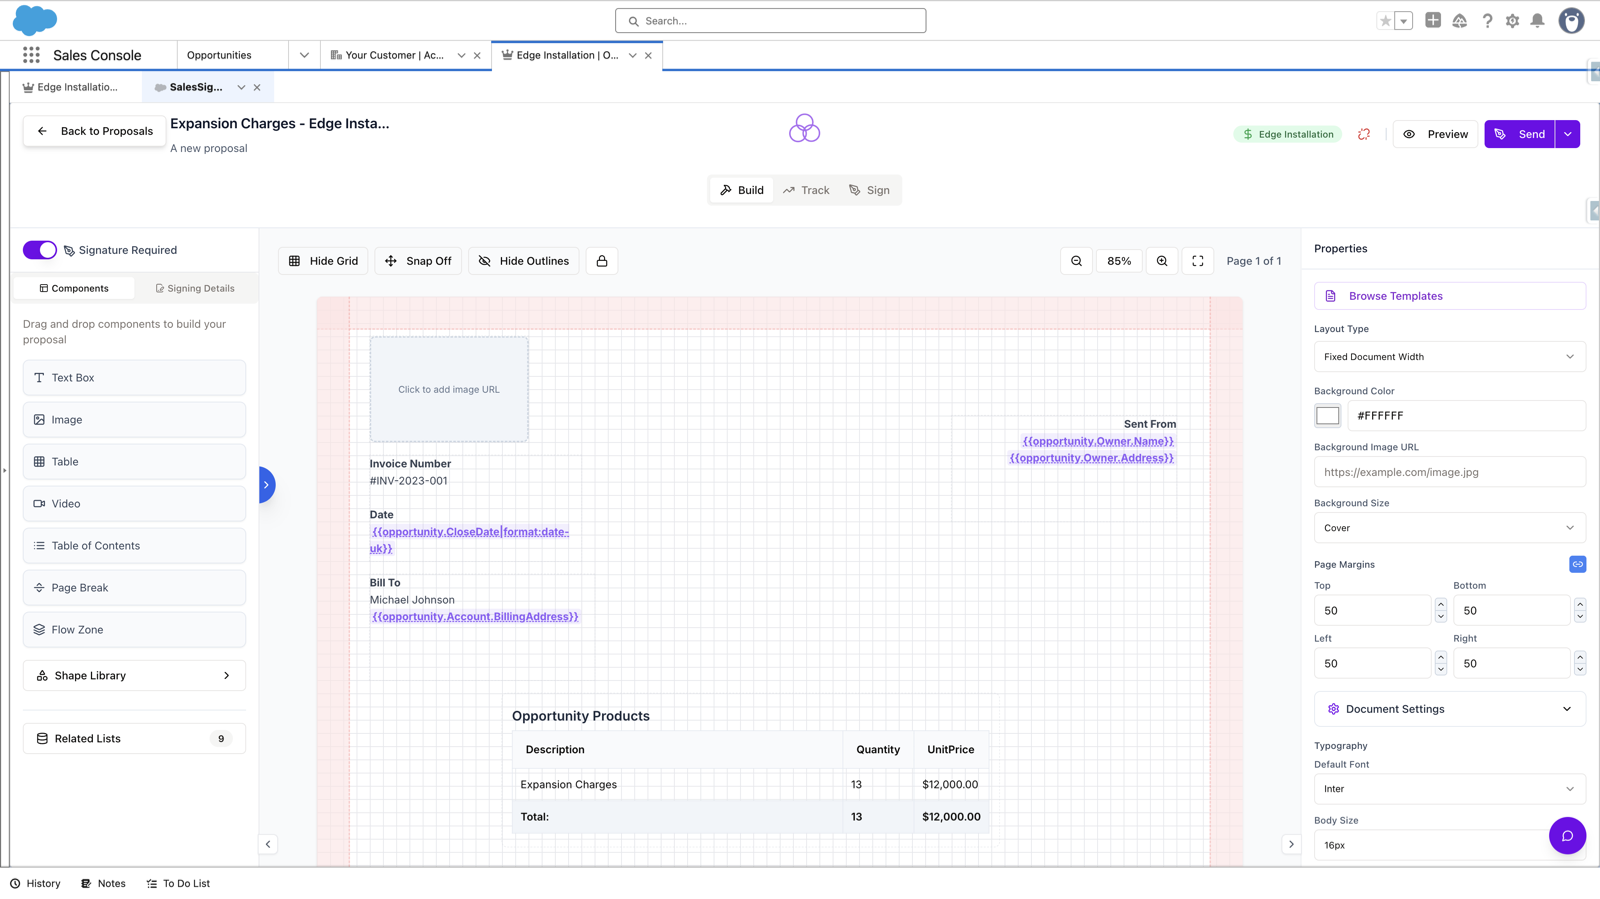
Task: Select the Components tab
Action: point(74,288)
